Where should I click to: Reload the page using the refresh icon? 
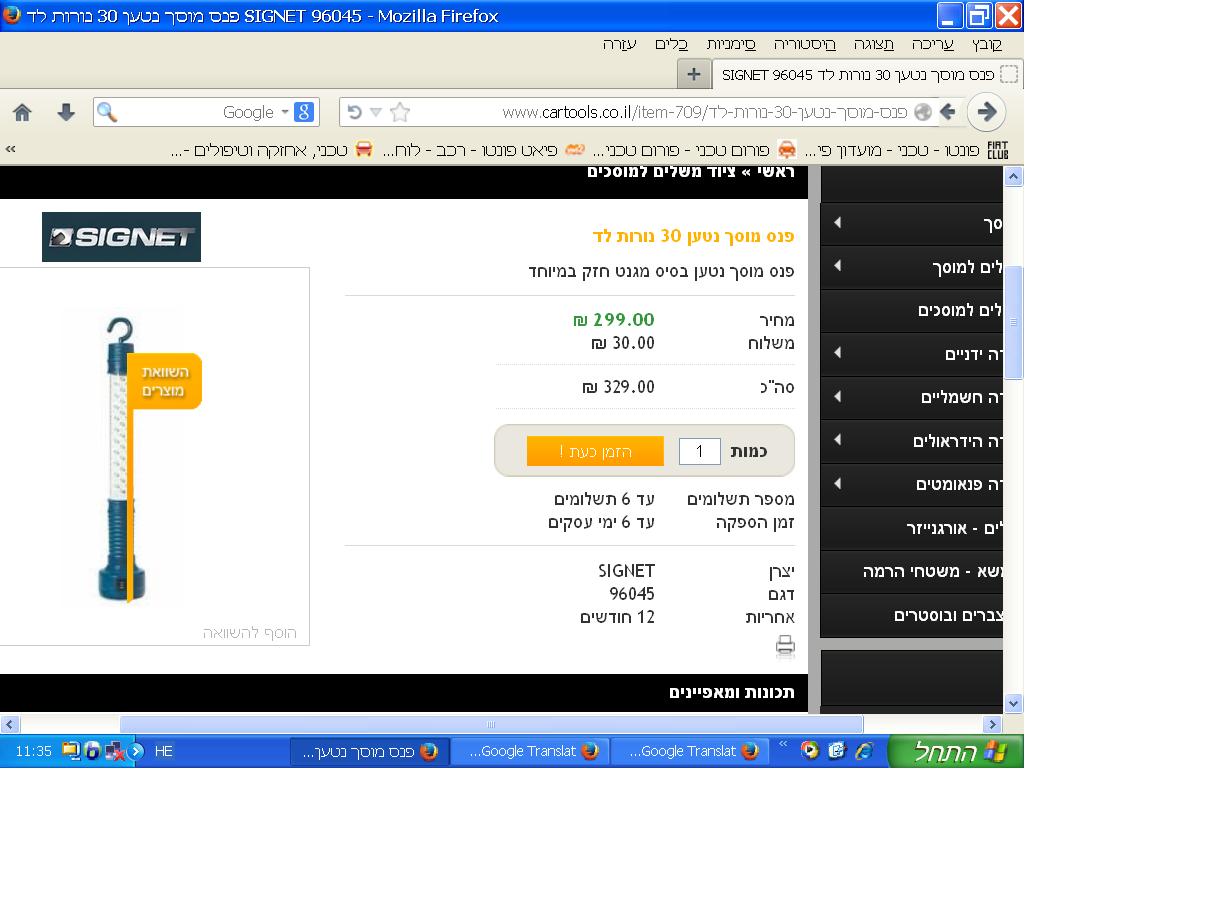pyautogui.click(x=354, y=112)
